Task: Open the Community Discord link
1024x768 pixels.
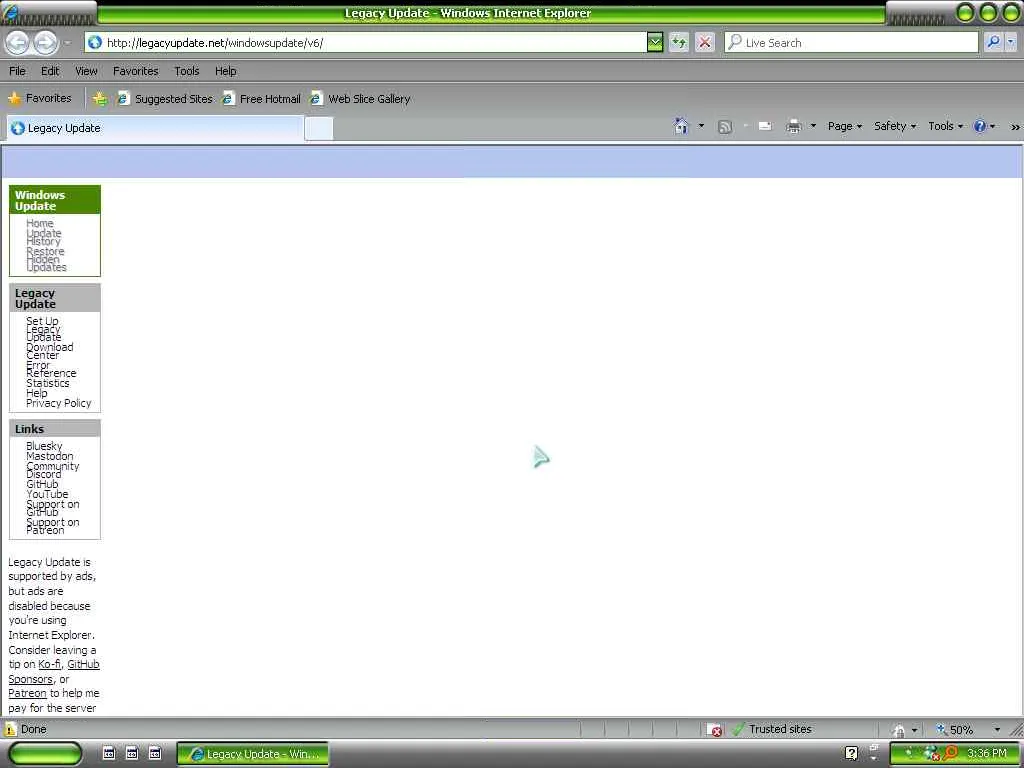Action: [52, 470]
